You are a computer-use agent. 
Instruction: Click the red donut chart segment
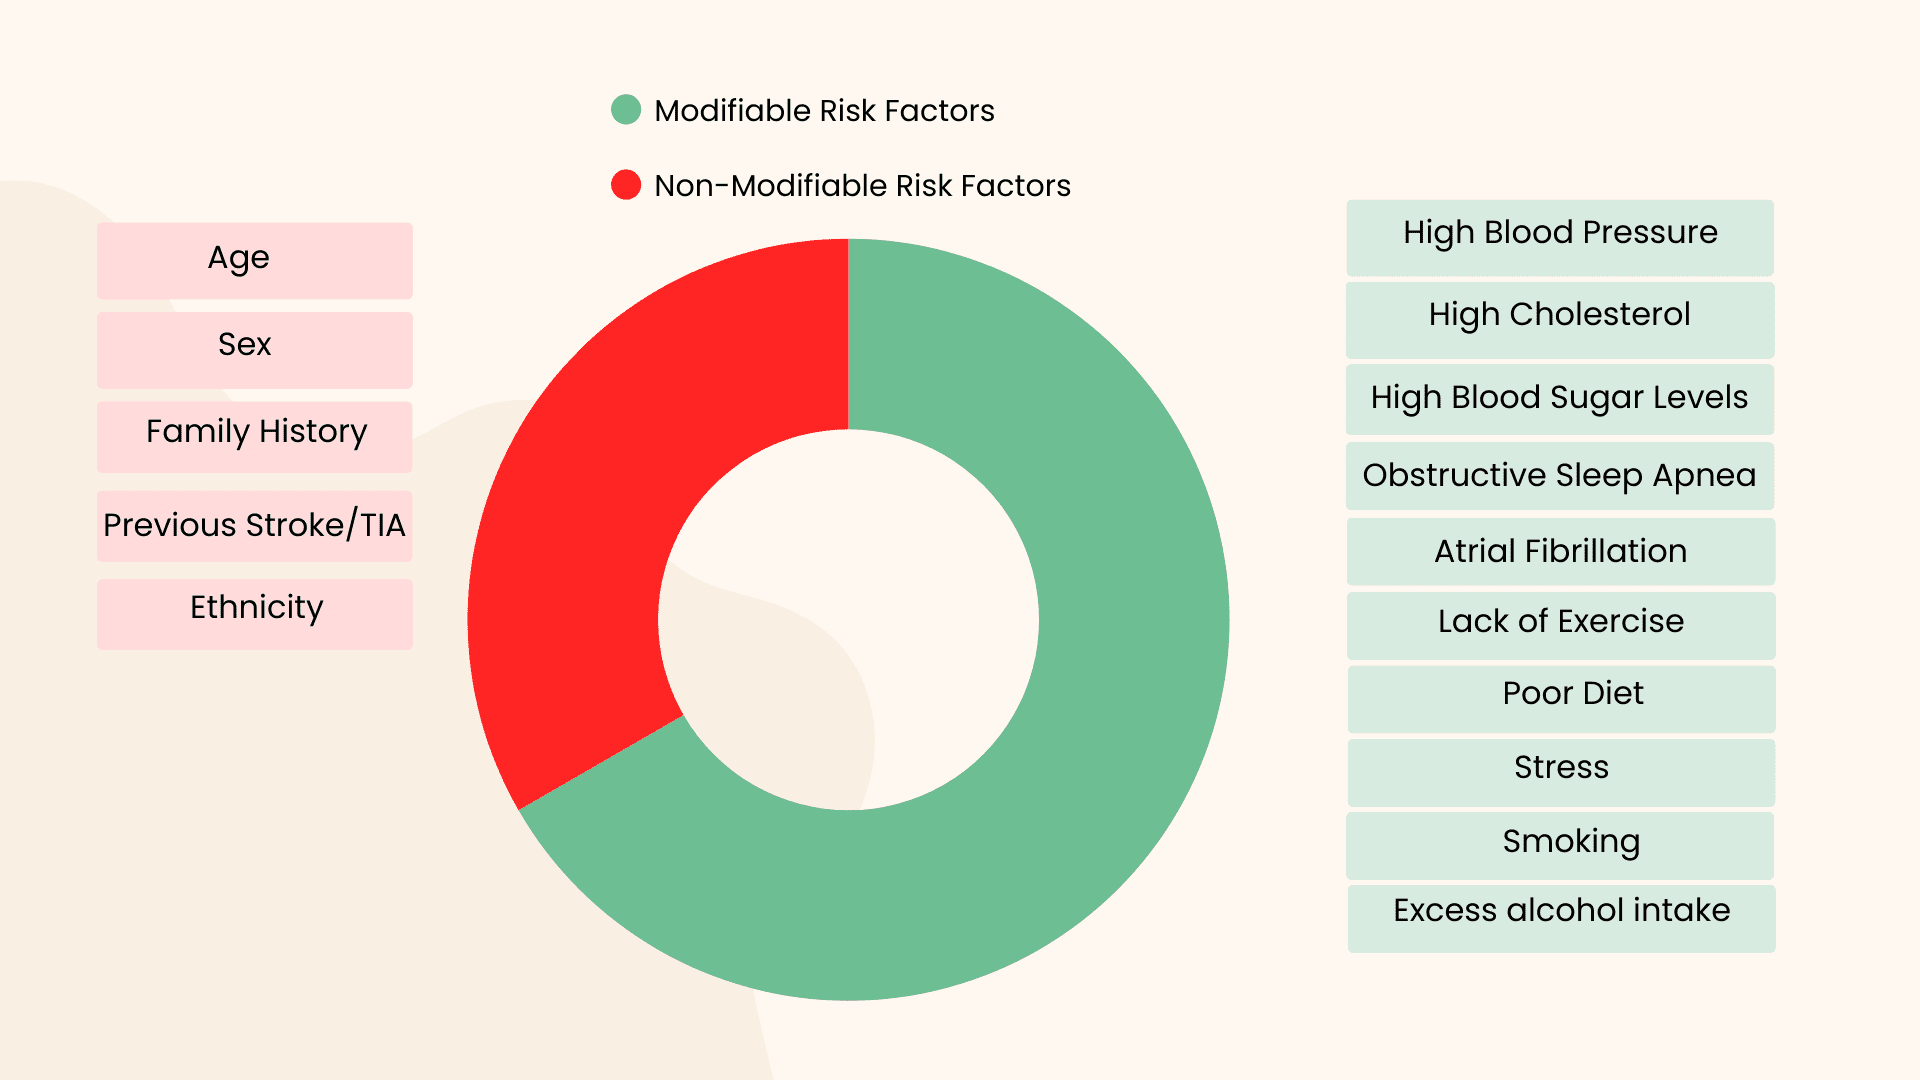coord(600,500)
